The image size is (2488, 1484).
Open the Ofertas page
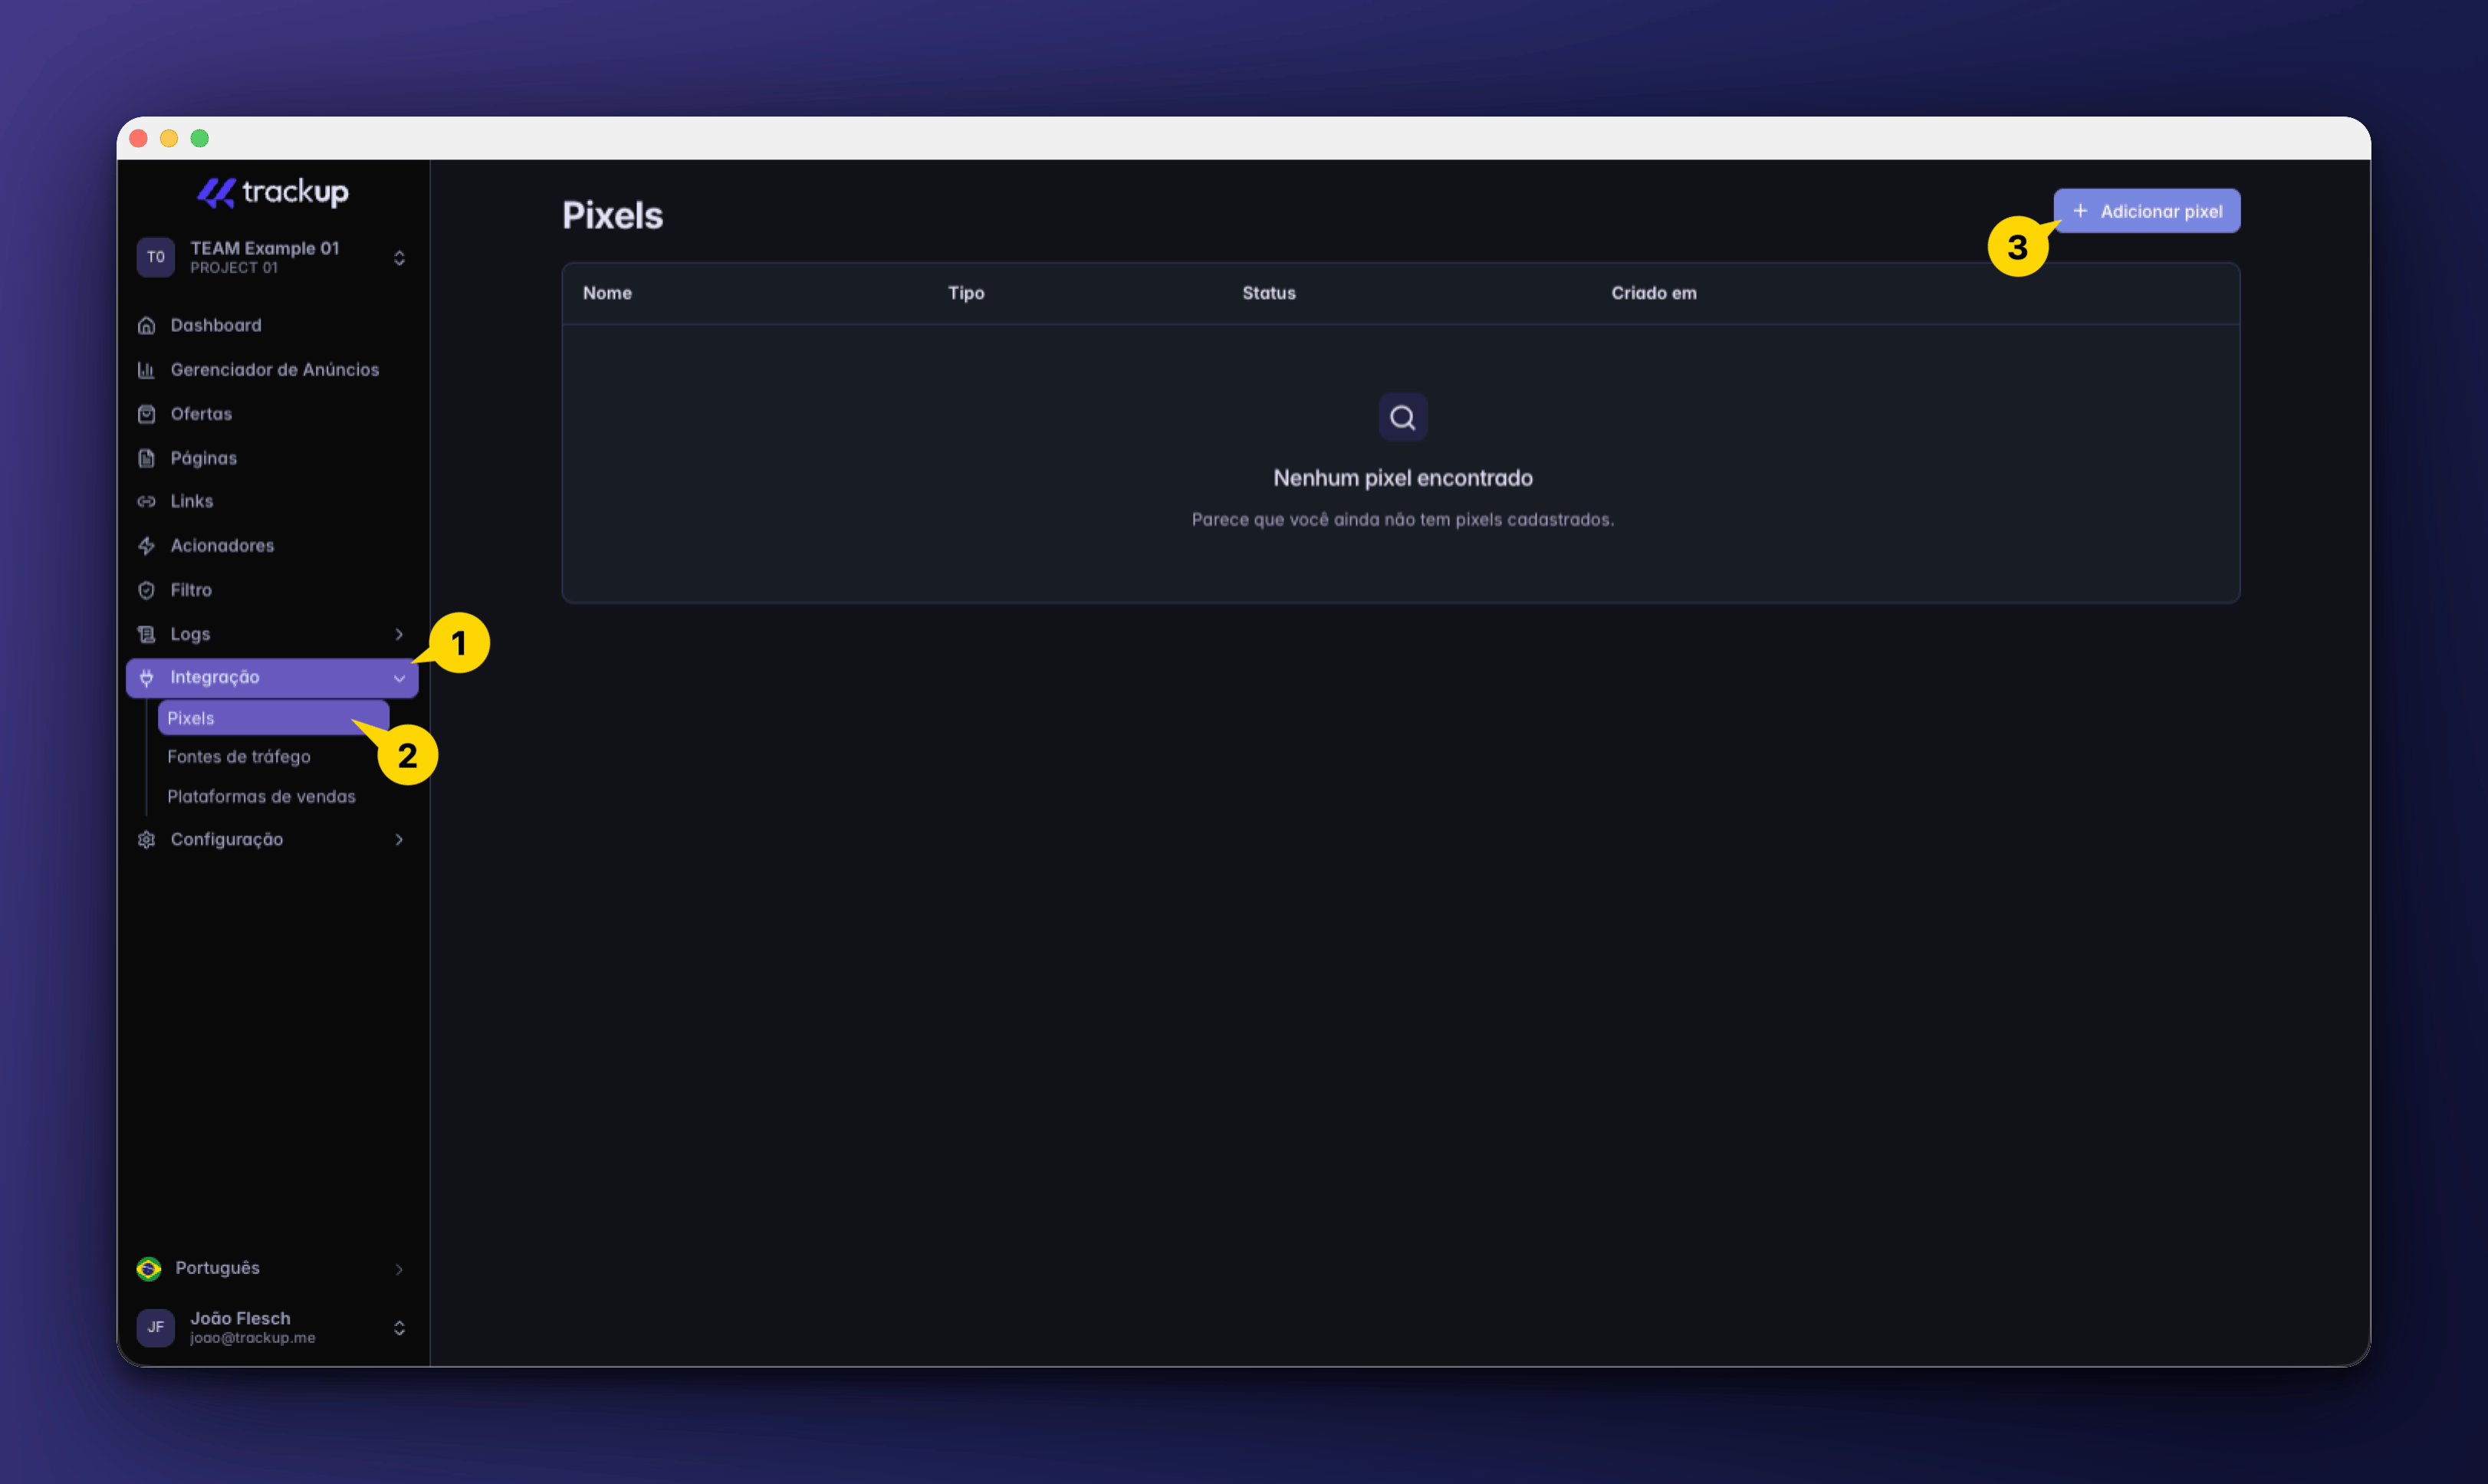(272, 414)
